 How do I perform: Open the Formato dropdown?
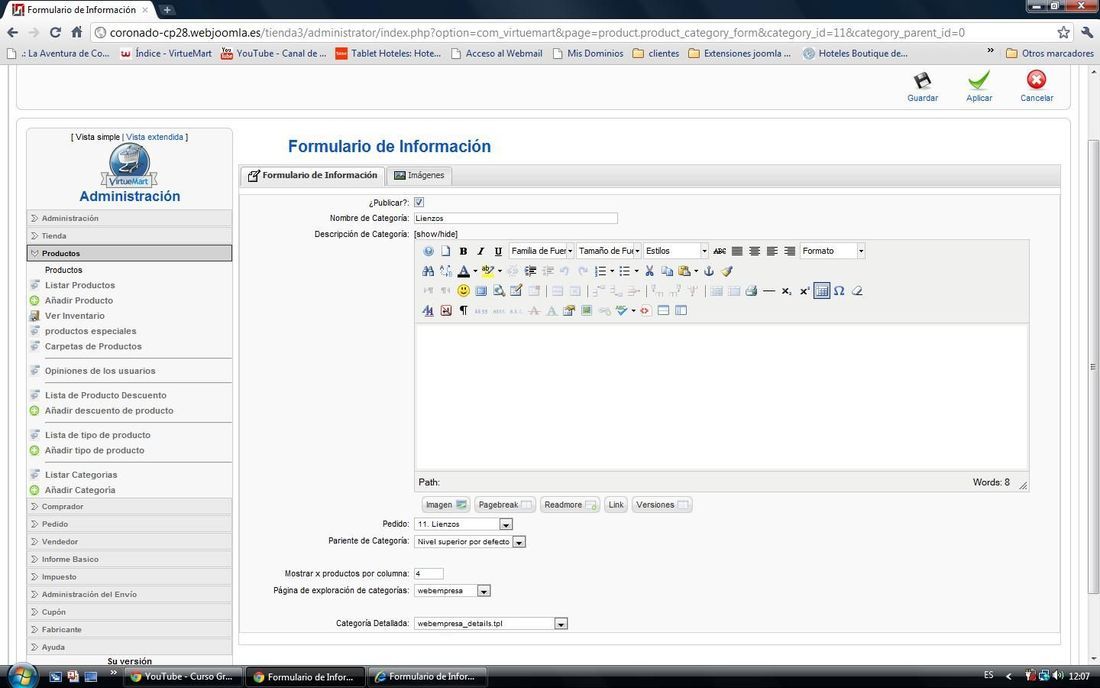pyautogui.click(x=833, y=251)
